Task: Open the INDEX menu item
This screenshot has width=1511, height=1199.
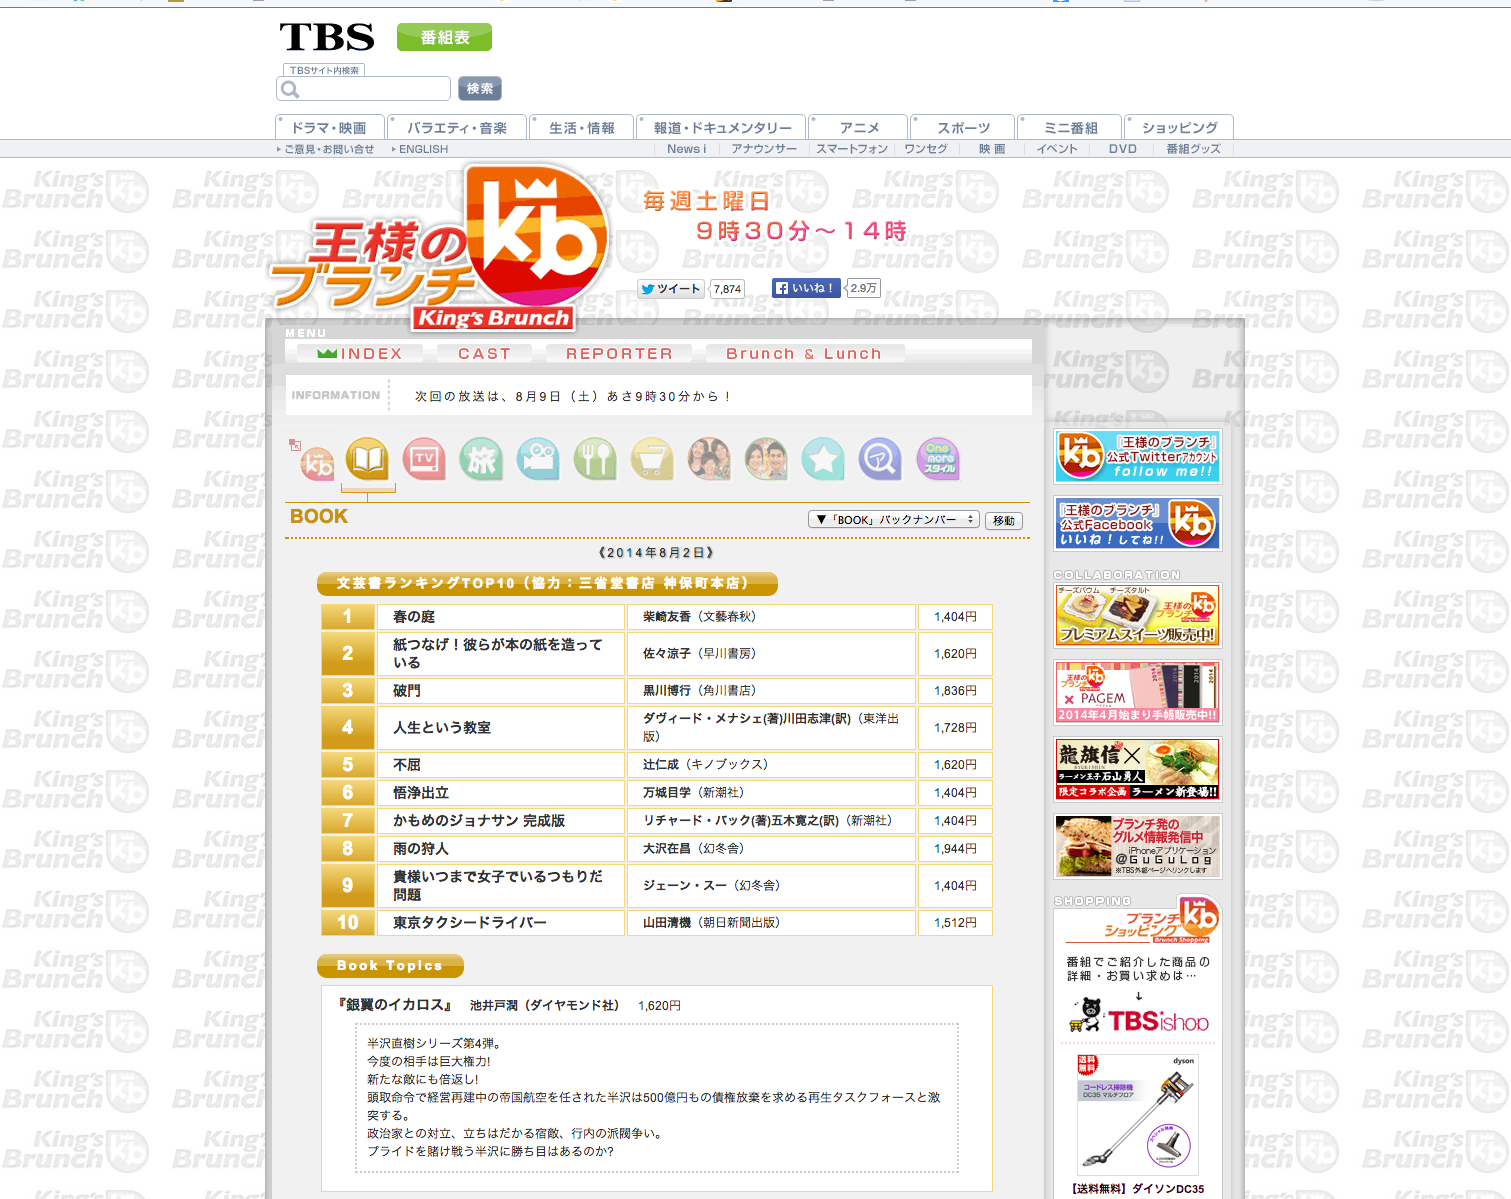Action: pyautogui.click(x=360, y=354)
